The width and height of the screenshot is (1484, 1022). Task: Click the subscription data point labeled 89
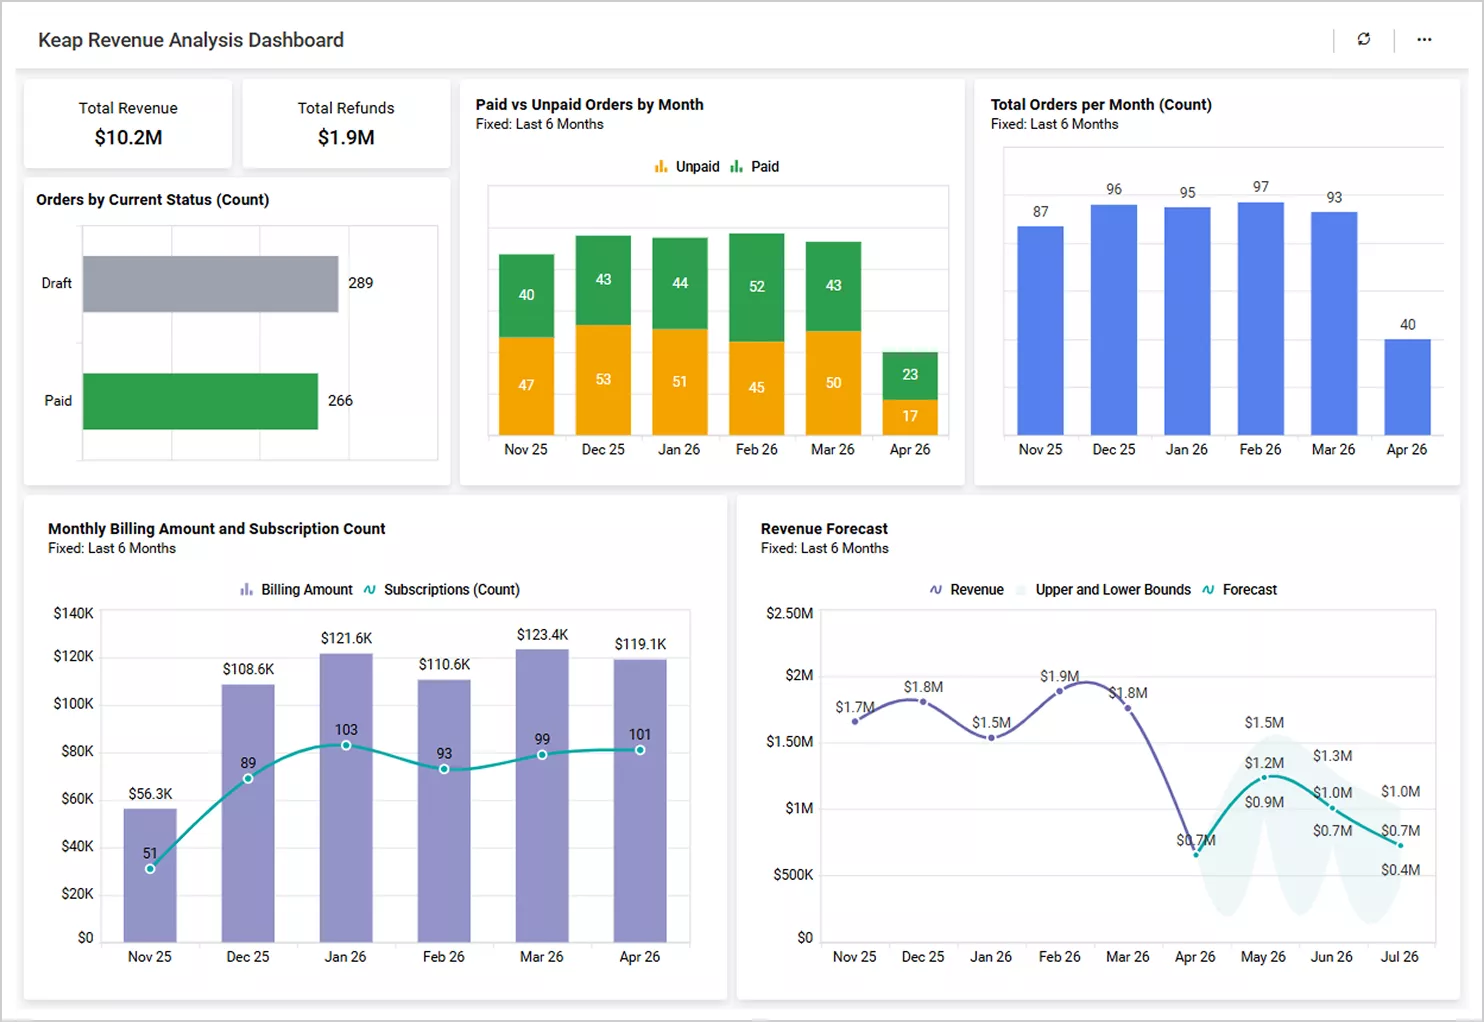click(248, 778)
